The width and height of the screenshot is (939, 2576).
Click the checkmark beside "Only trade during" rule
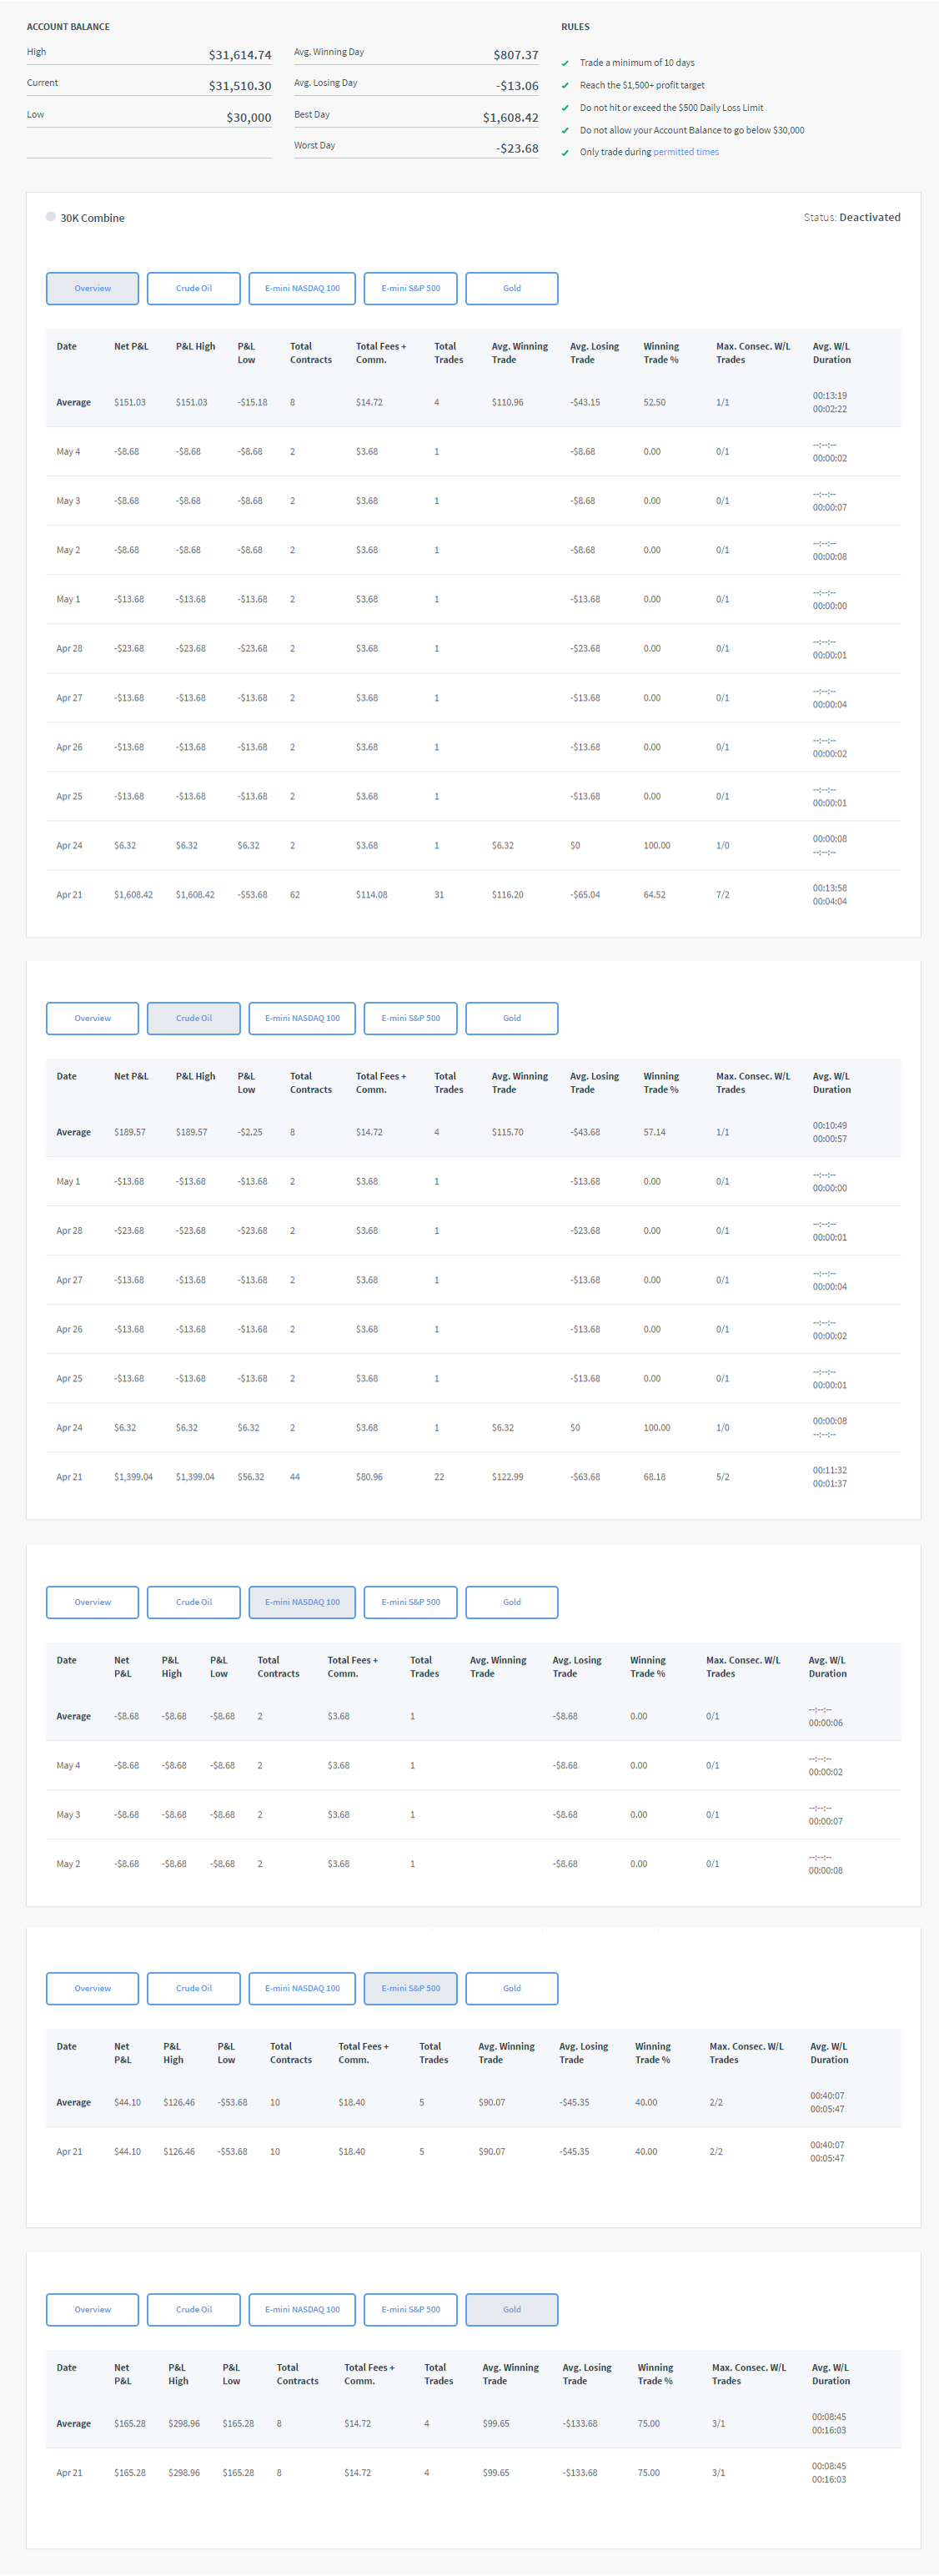[565, 153]
